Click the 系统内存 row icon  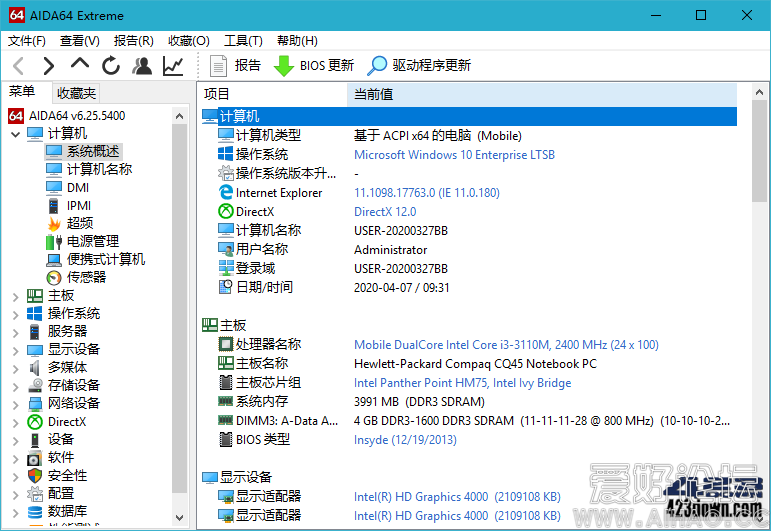(x=226, y=401)
